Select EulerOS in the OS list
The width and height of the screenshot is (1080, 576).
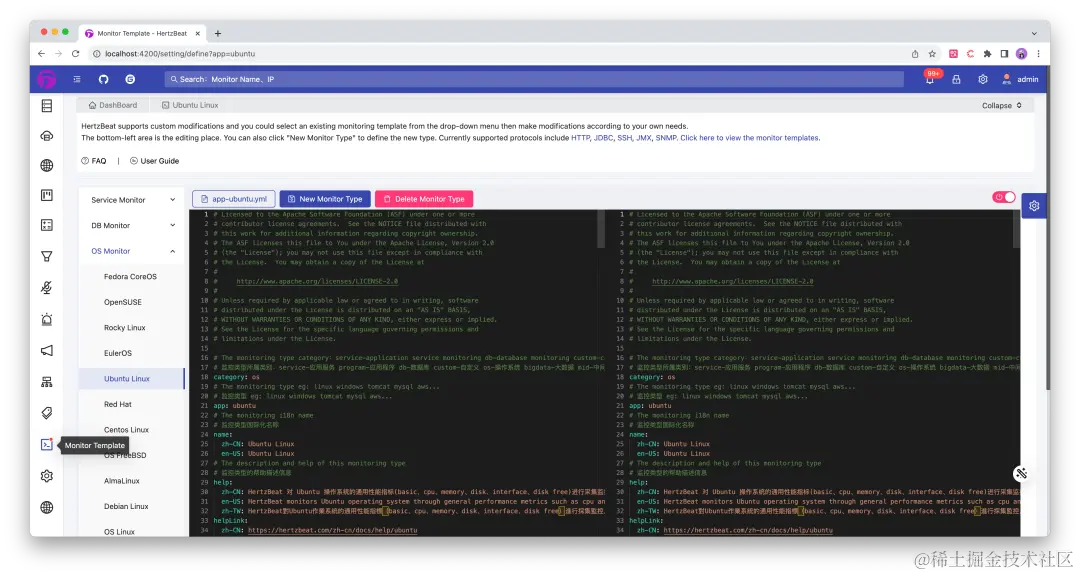coord(118,353)
